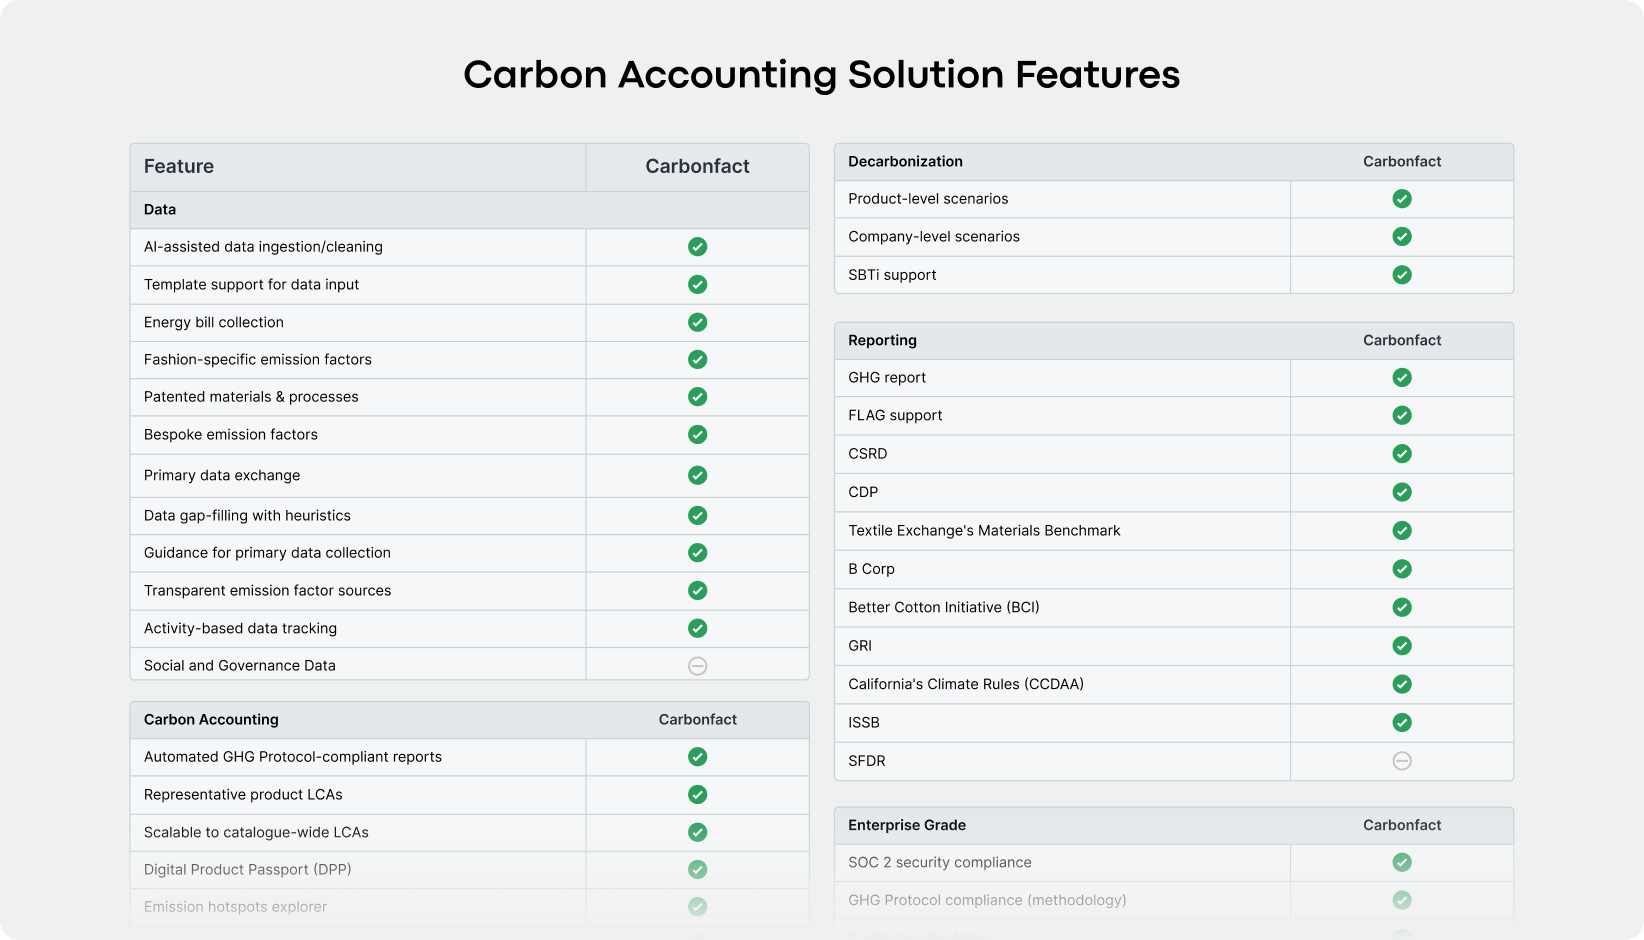Click the check icon beside B Corp
The width and height of the screenshot is (1644, 940).
(x=1402, y=569)
